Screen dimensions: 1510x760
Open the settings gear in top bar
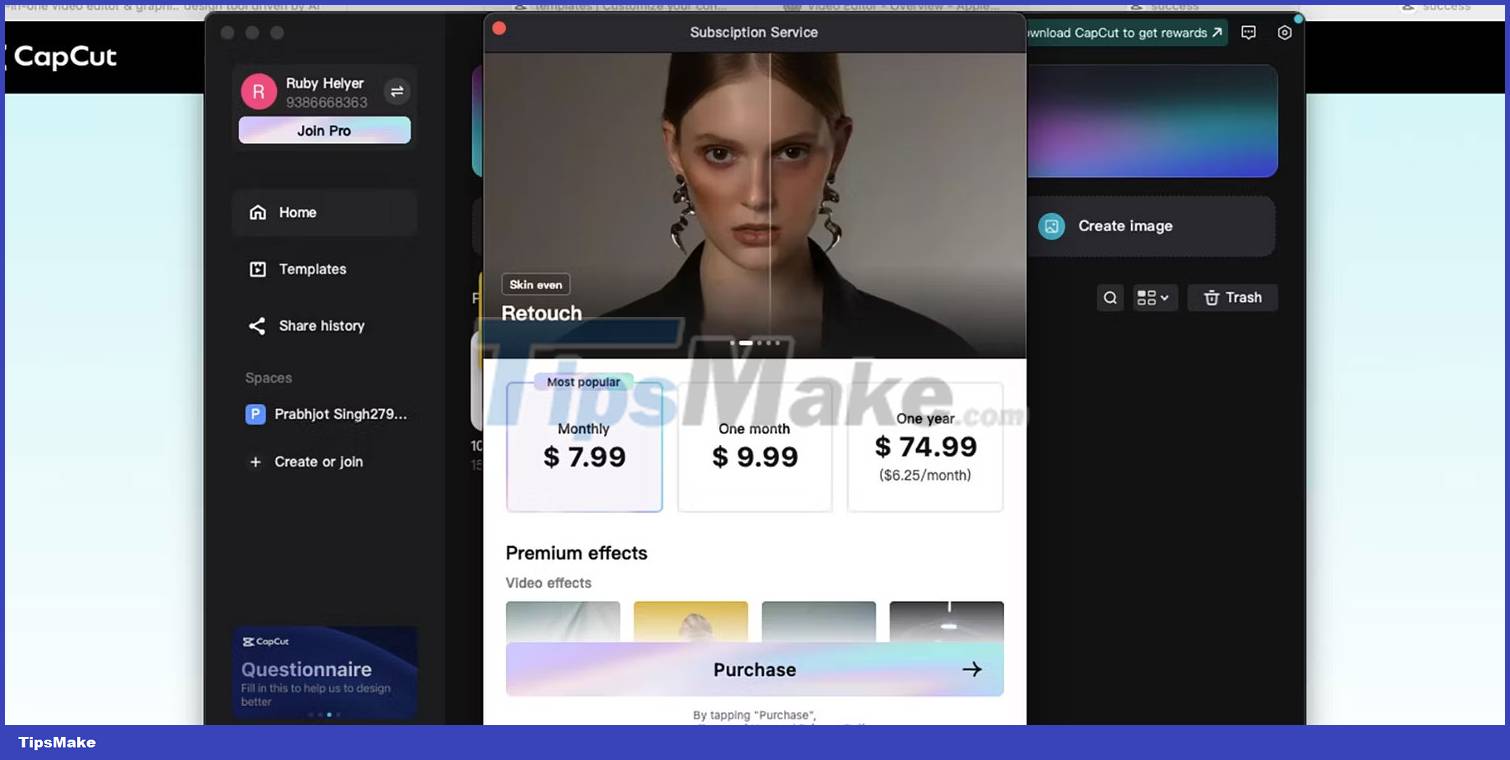click(1285, 32)
